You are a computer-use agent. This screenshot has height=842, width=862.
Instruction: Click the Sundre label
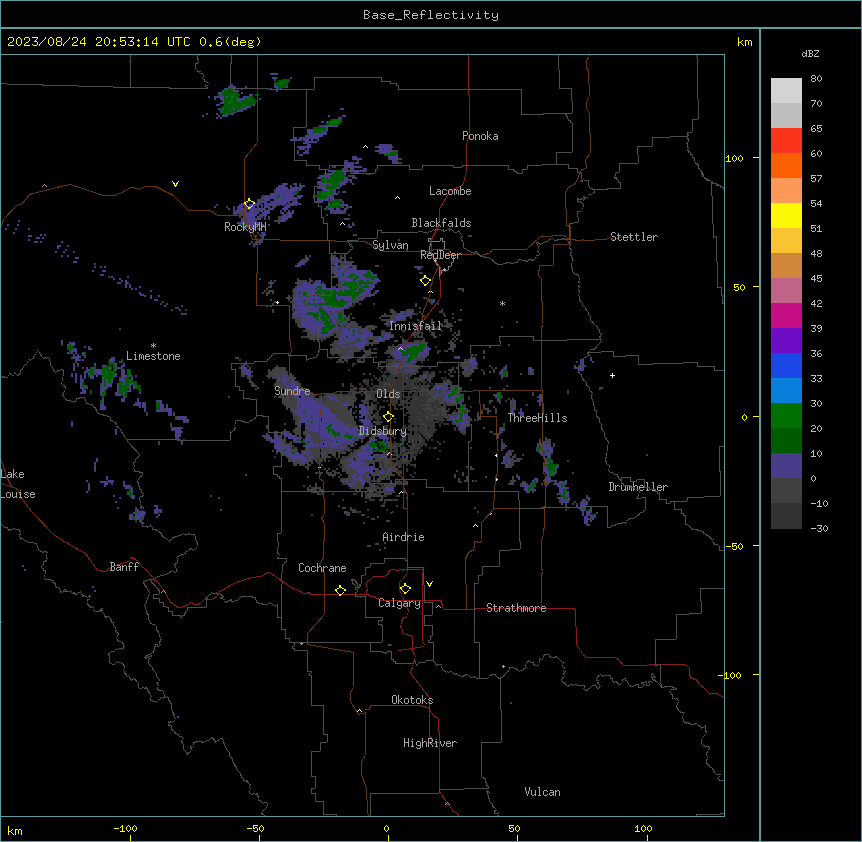[292, 391]
